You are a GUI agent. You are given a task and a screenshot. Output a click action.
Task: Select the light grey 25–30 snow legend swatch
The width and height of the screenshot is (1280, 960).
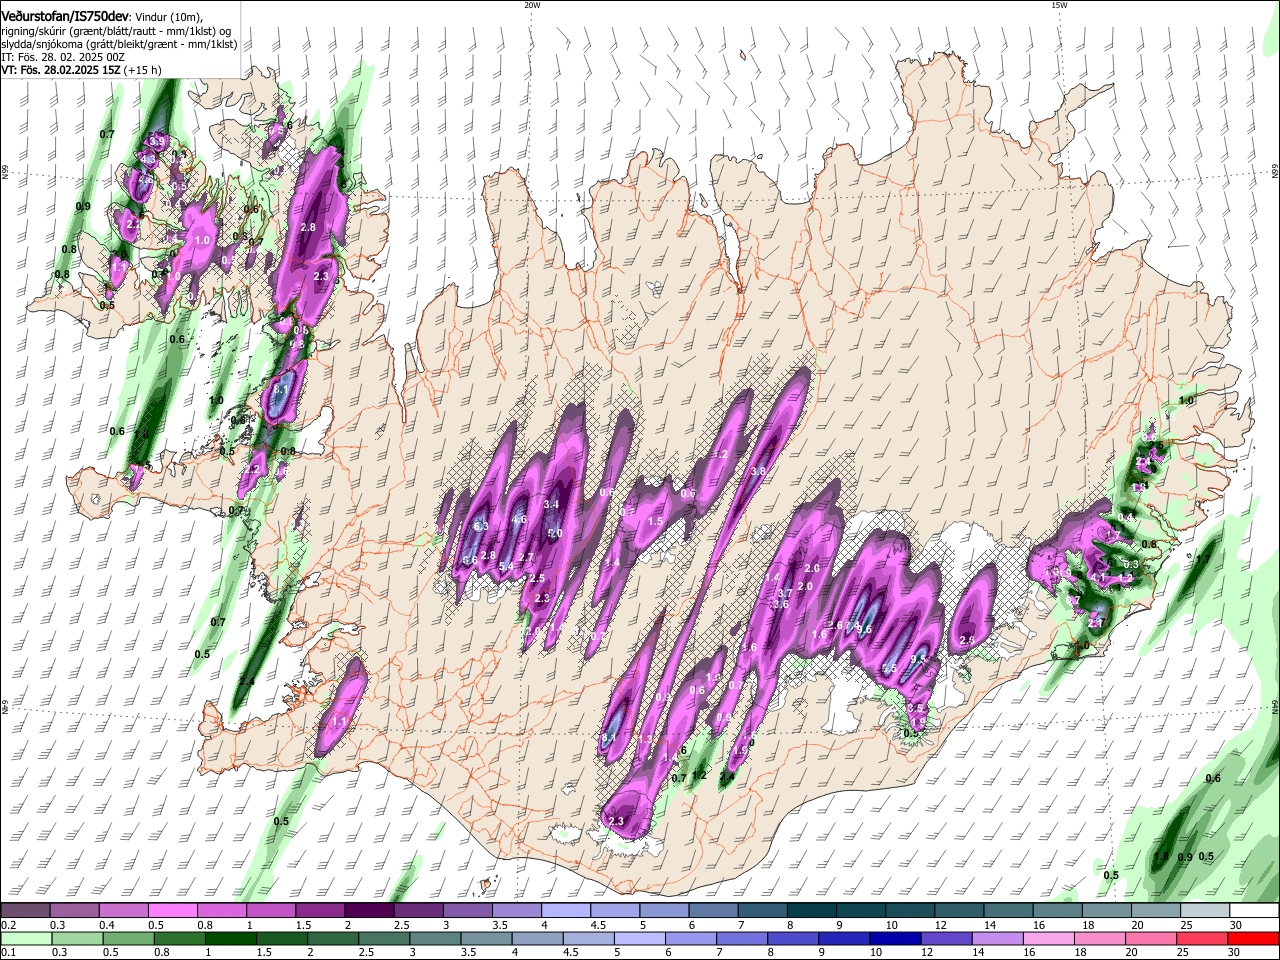click(x=1204, y=911)
